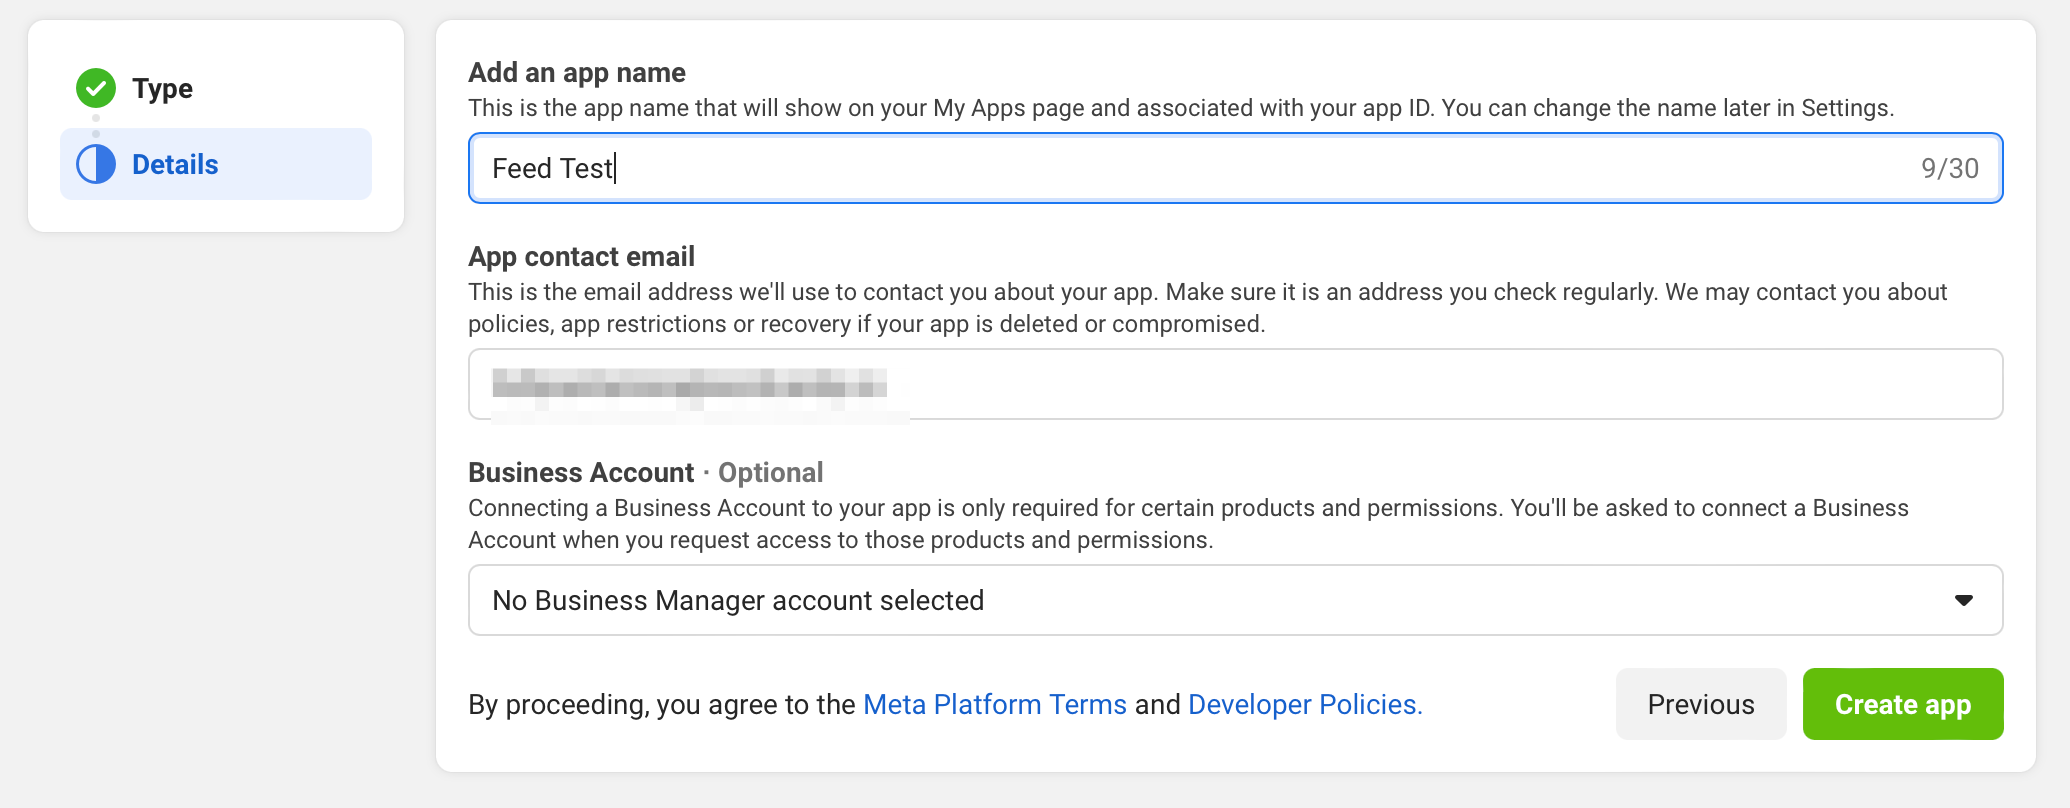Go back to the Type step label
This screenshot has height=808, width=2070.
162,88
